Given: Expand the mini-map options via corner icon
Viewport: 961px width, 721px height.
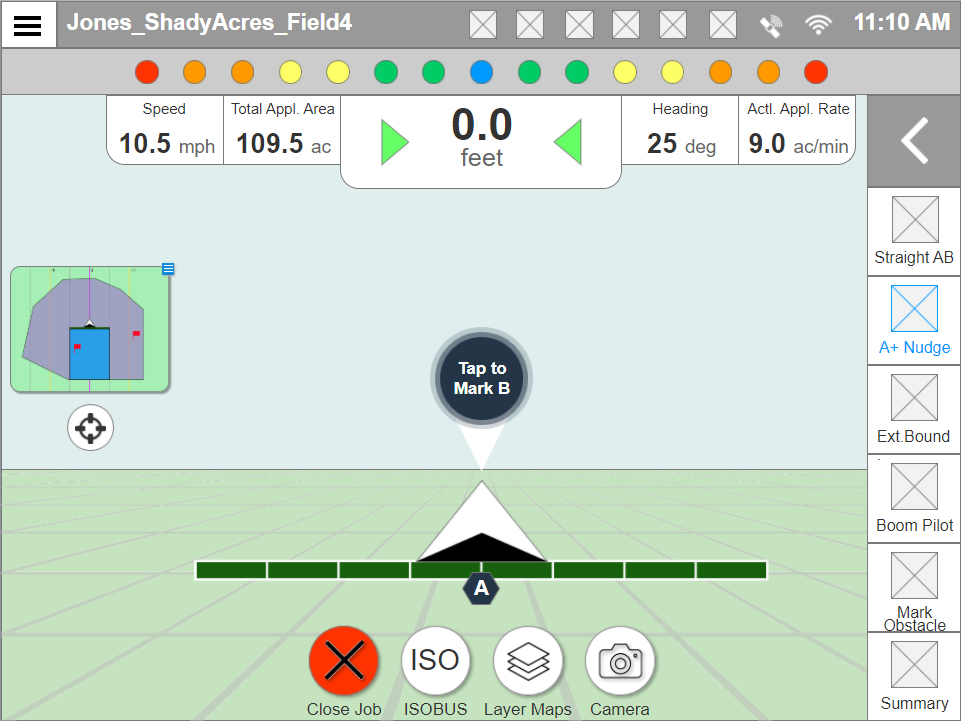Looking at the screenshot, I should coord(167,269).
